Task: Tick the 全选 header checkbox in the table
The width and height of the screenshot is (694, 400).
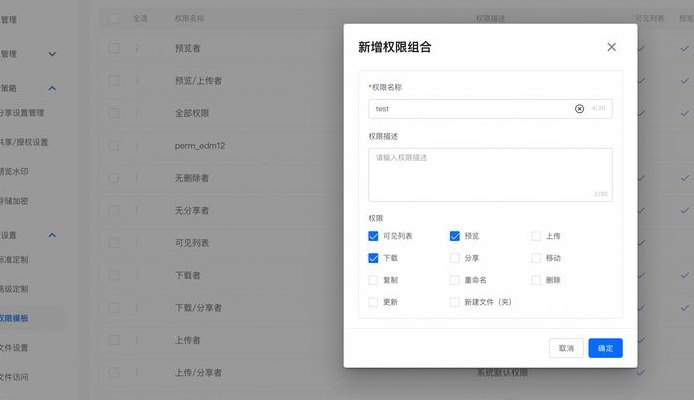Action: click(114, 19)
